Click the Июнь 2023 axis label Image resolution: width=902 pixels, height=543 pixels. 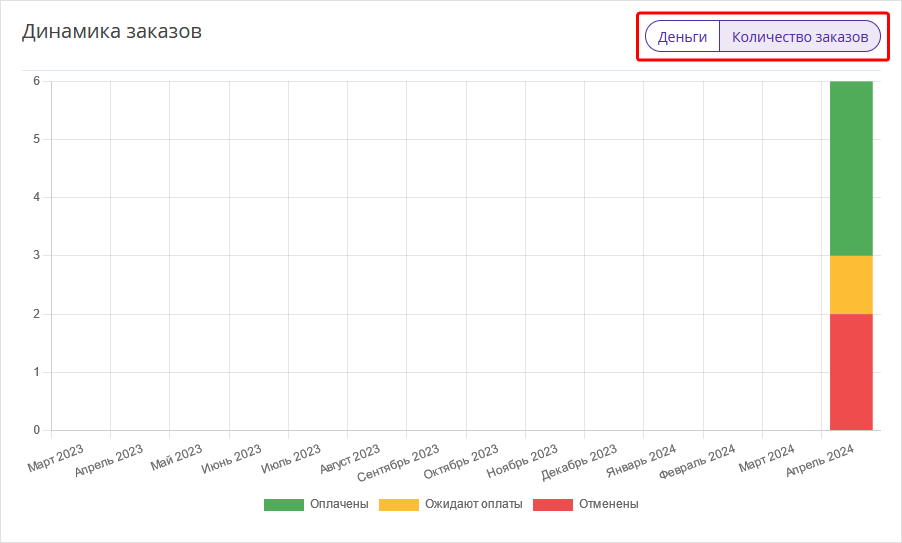[231, 459]
